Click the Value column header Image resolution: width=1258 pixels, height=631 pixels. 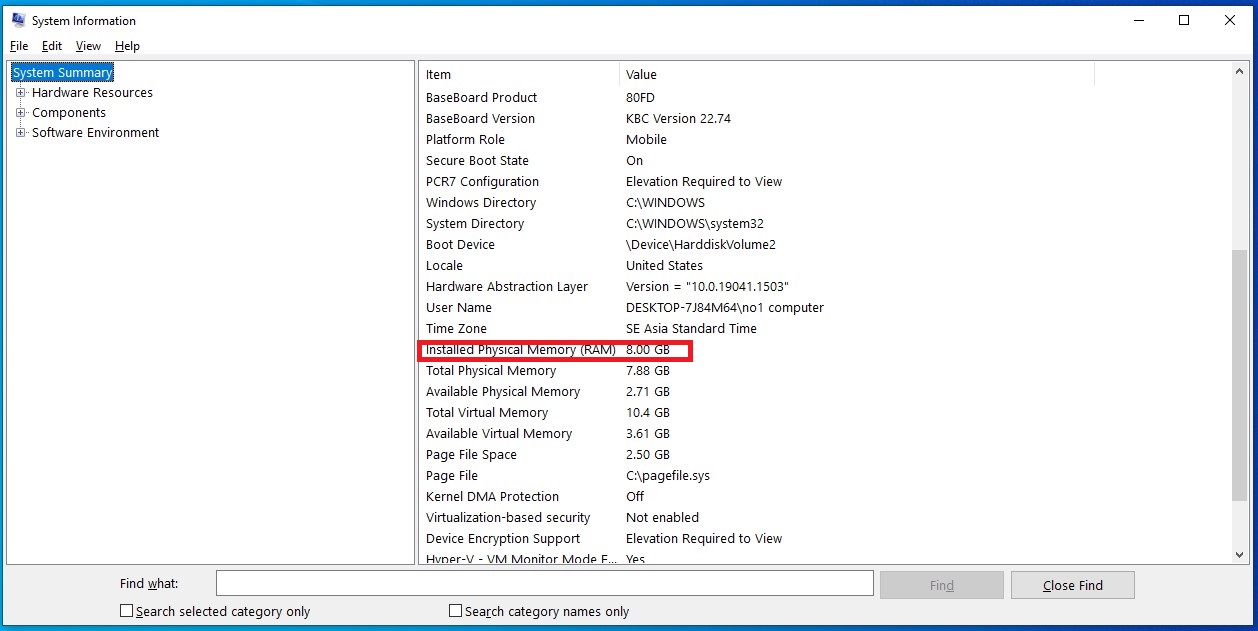(x=855, y=75)
